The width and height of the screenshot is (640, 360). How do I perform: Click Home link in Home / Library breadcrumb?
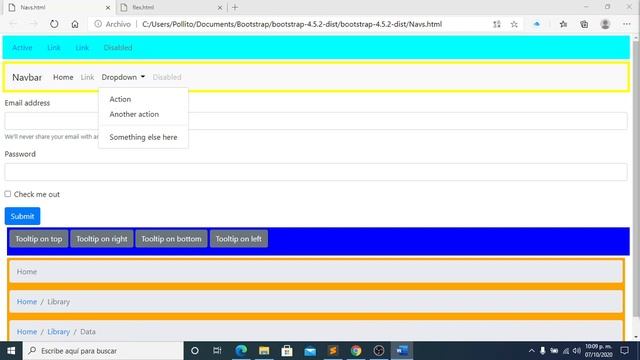click(27, 302)
